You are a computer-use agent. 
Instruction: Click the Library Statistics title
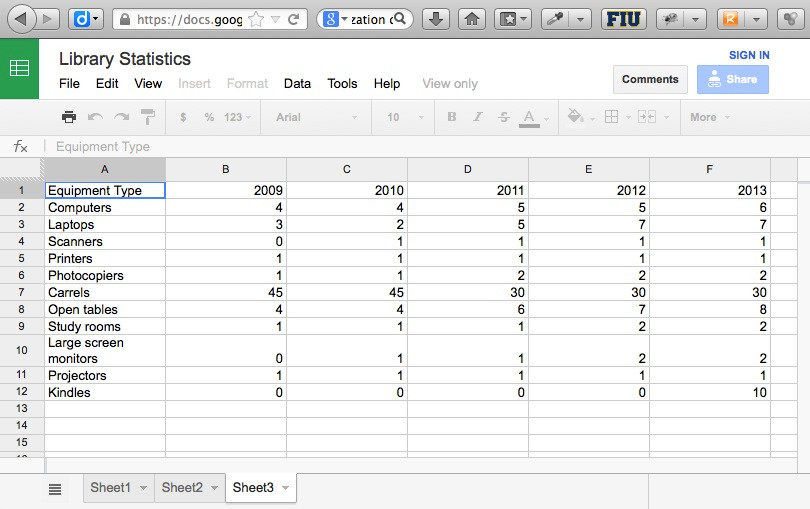click(x=124, y=59)
